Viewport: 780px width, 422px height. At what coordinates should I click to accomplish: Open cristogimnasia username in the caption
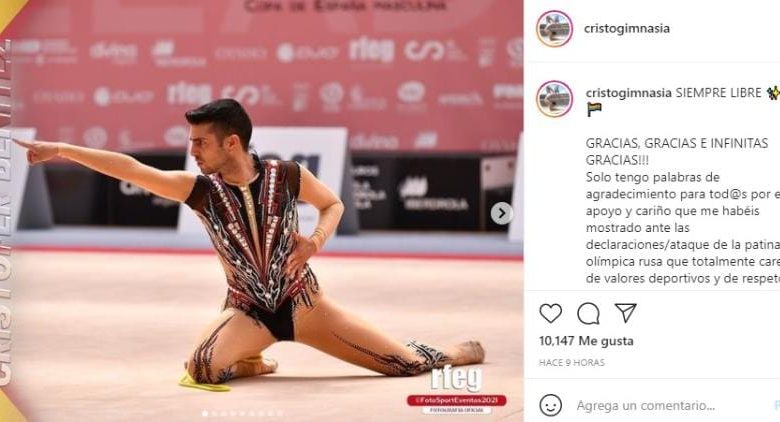pyautogui.click(x=629, y=93)
